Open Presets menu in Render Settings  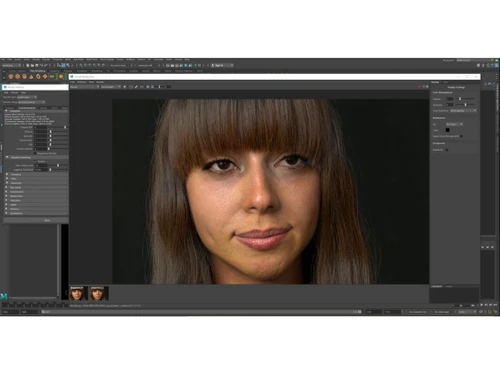[15, 93]
